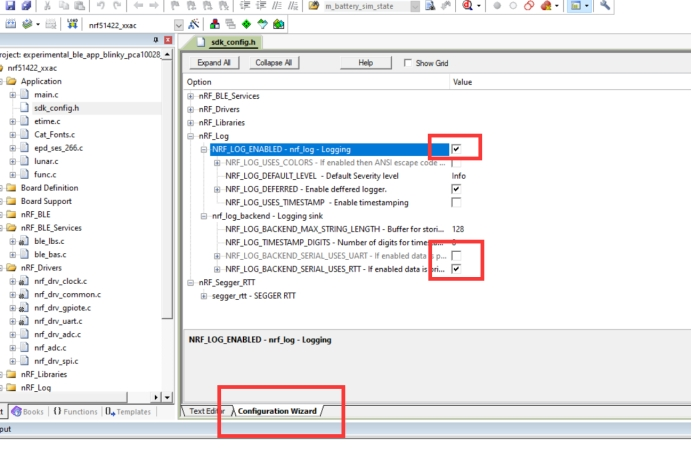Click the Navigate Backward arrow
Viewport: 692px width, 457px height.
138,5
